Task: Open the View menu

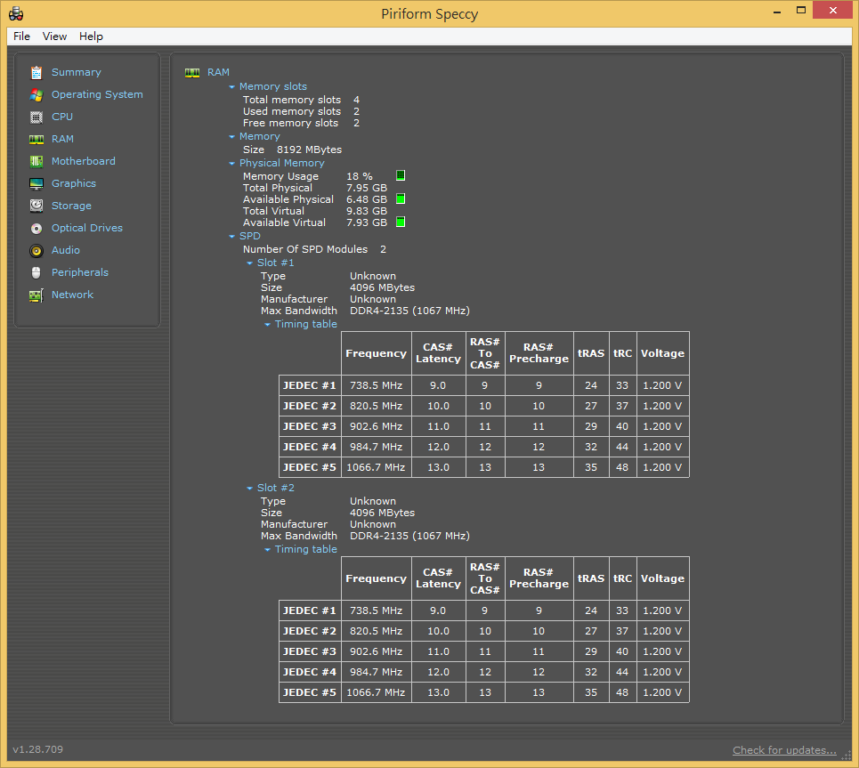Action: click(55, 36)
